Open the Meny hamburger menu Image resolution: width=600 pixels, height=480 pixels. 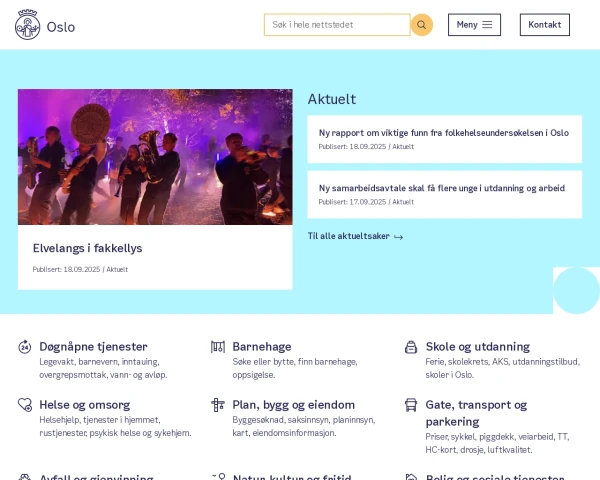coord(474,25)
